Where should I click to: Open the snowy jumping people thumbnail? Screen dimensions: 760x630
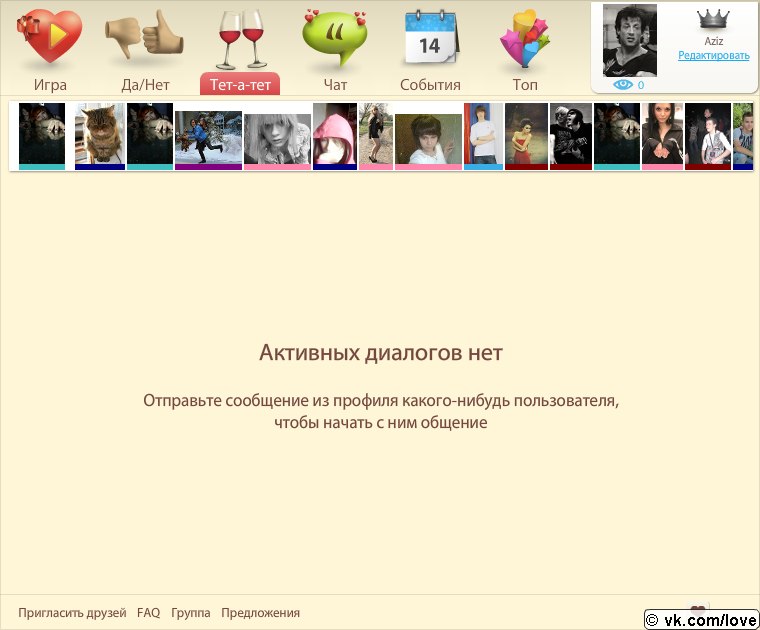coord(208,137)
